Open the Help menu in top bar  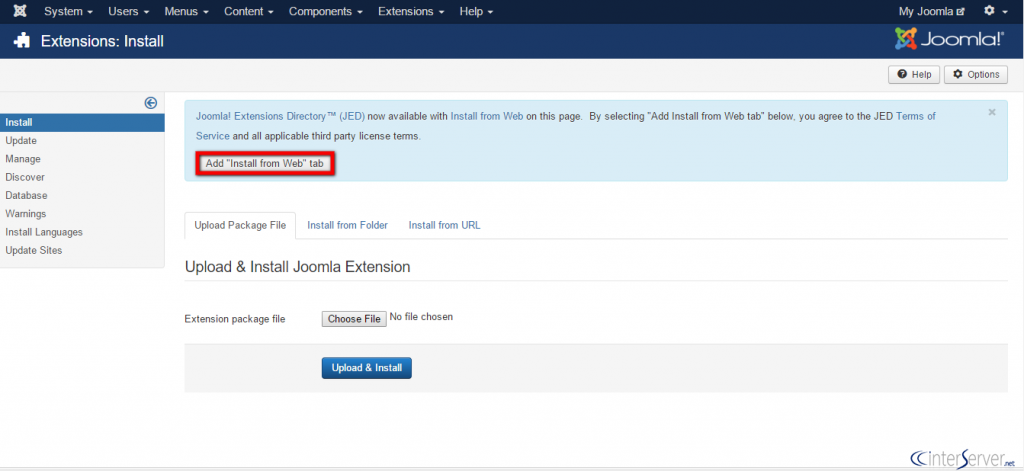476,12
